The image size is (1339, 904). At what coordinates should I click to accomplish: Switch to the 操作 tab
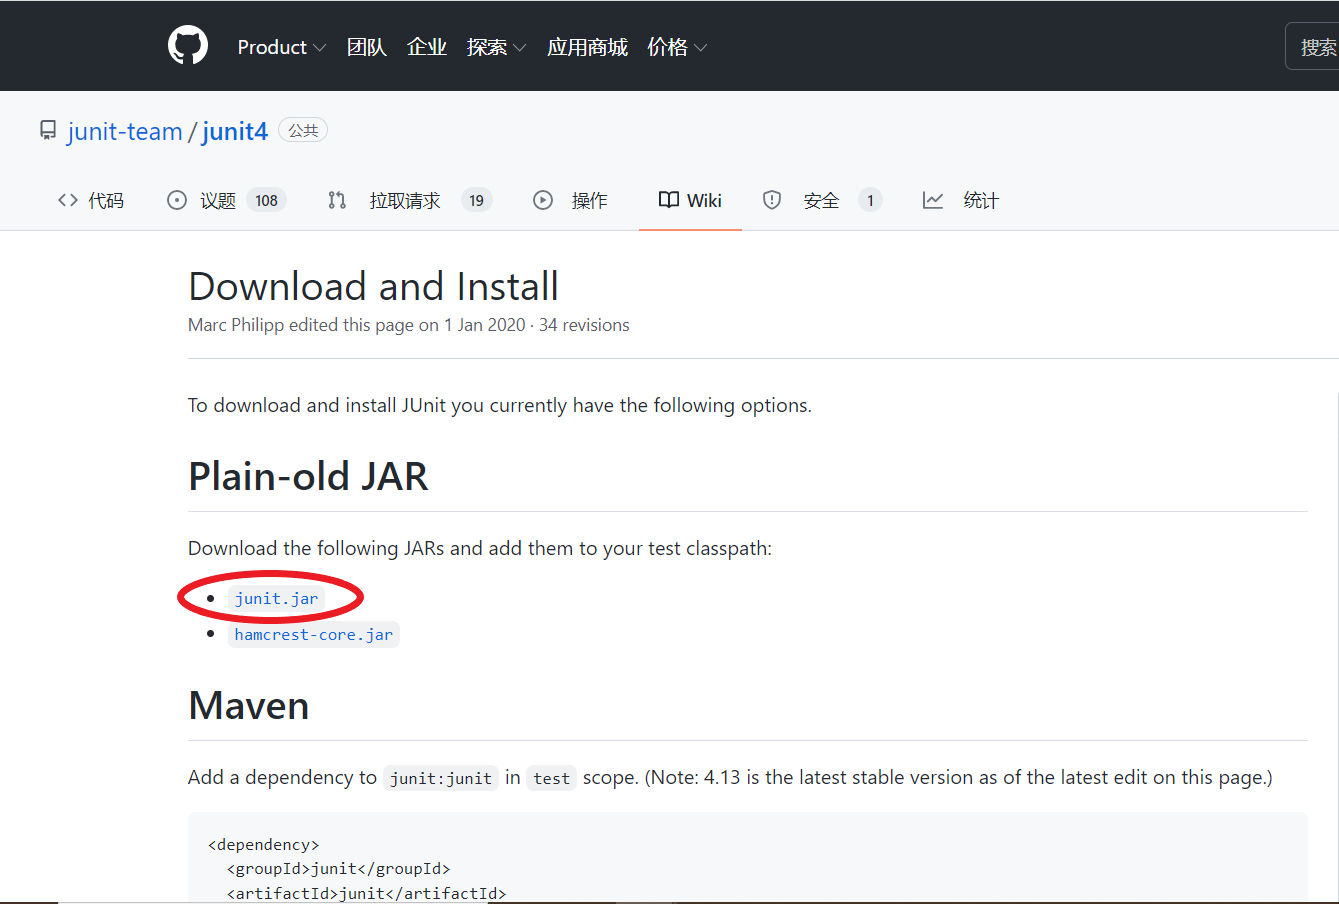[x=570, y=200]
